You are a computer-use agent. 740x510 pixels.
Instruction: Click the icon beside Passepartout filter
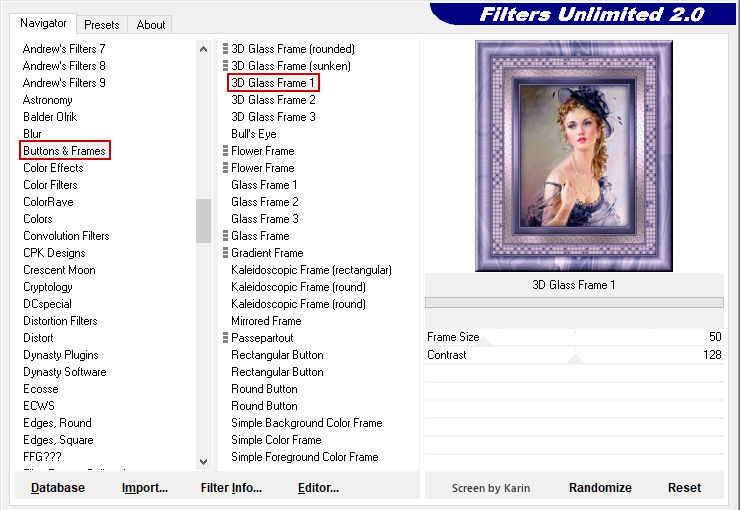point(225,338)
